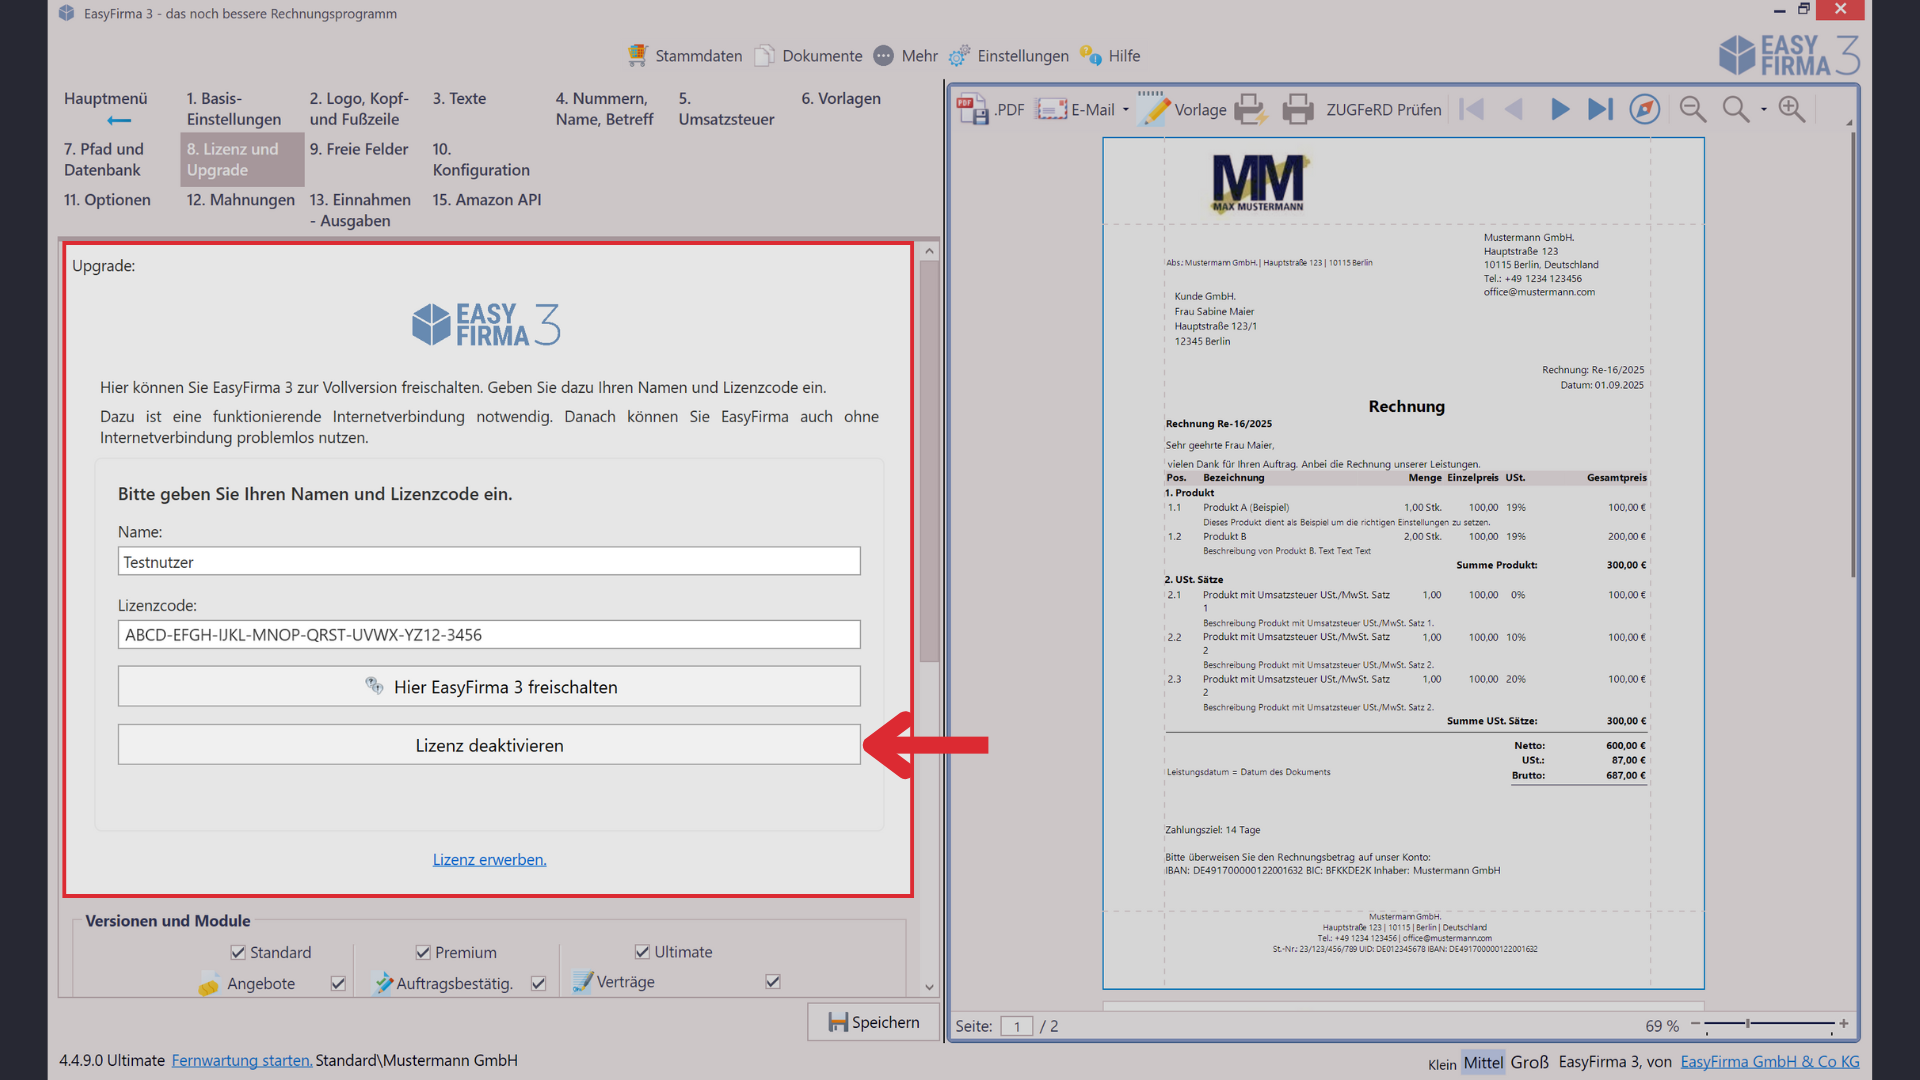This screenshot has height=1080, width=1920.
Task: Open 11. Optionen tab
Action: 107,200
